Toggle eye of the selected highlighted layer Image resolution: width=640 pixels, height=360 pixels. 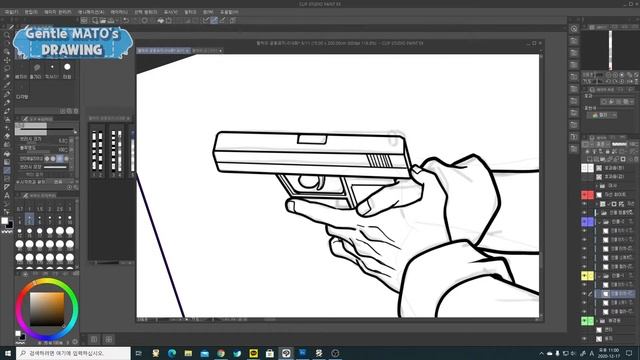[x=584, y=293]
